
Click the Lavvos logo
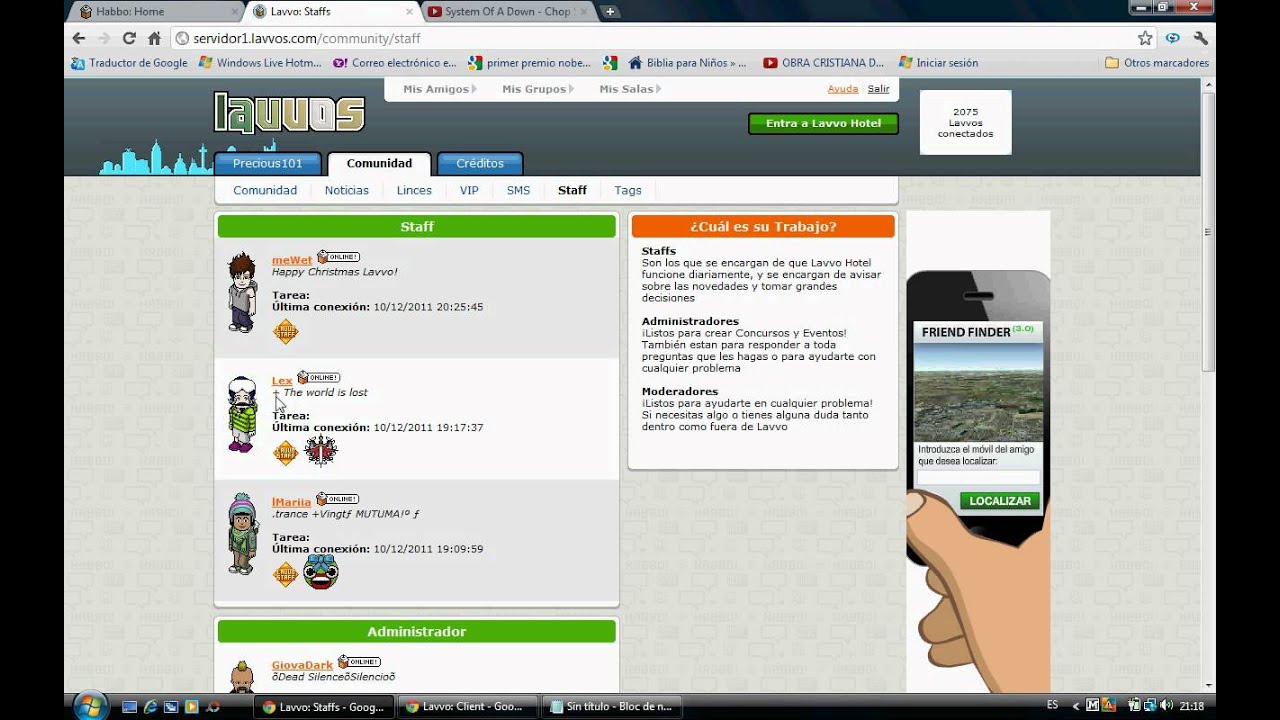(289, 113)
